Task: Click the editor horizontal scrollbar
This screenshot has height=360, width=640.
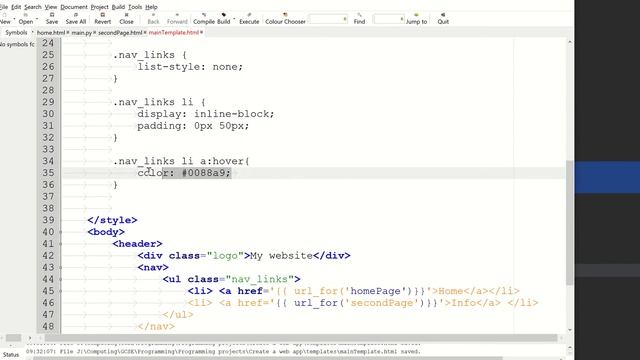Action: click(x=301, y=338)
